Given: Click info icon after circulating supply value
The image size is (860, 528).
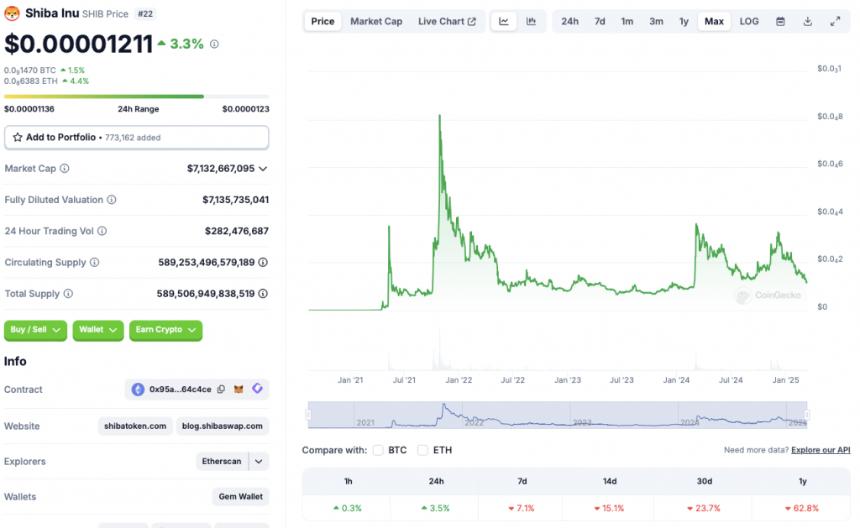Looking at the screenshot, I should coord(263,262).
